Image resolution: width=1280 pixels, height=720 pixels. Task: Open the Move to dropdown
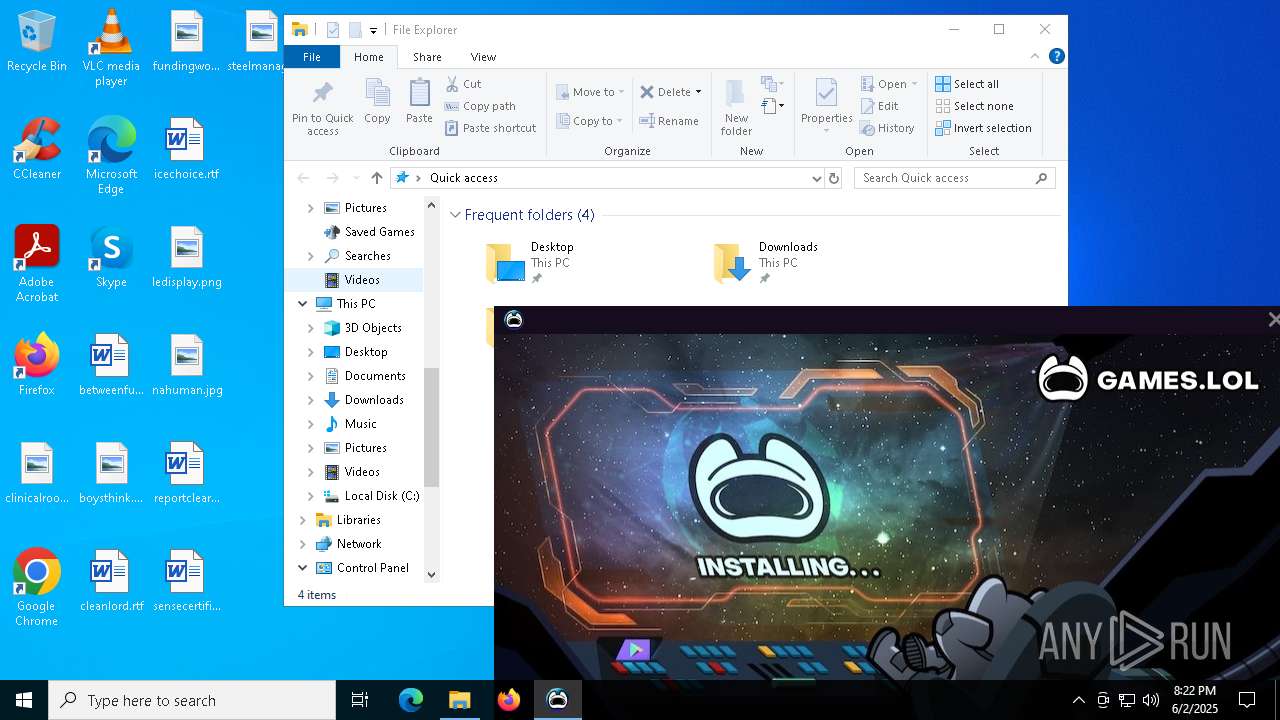tap(590, 92)
